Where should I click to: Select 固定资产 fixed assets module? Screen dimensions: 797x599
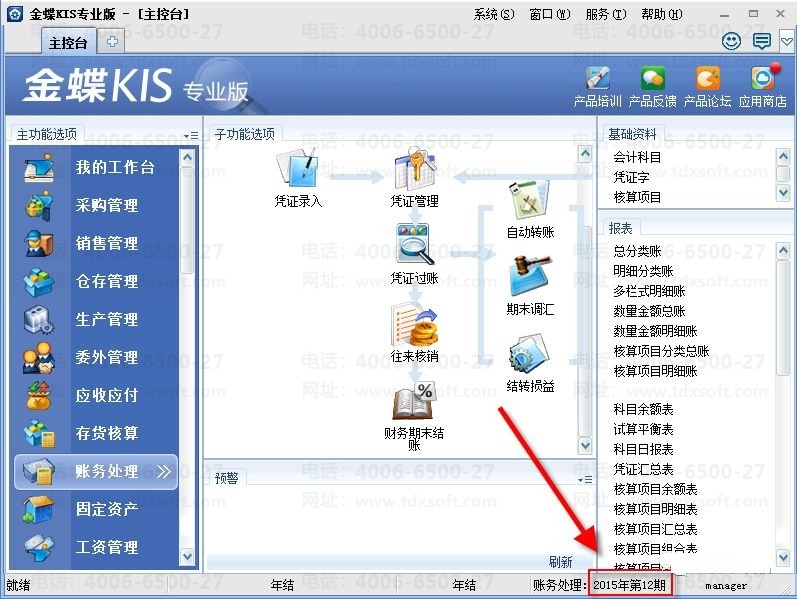98,509
